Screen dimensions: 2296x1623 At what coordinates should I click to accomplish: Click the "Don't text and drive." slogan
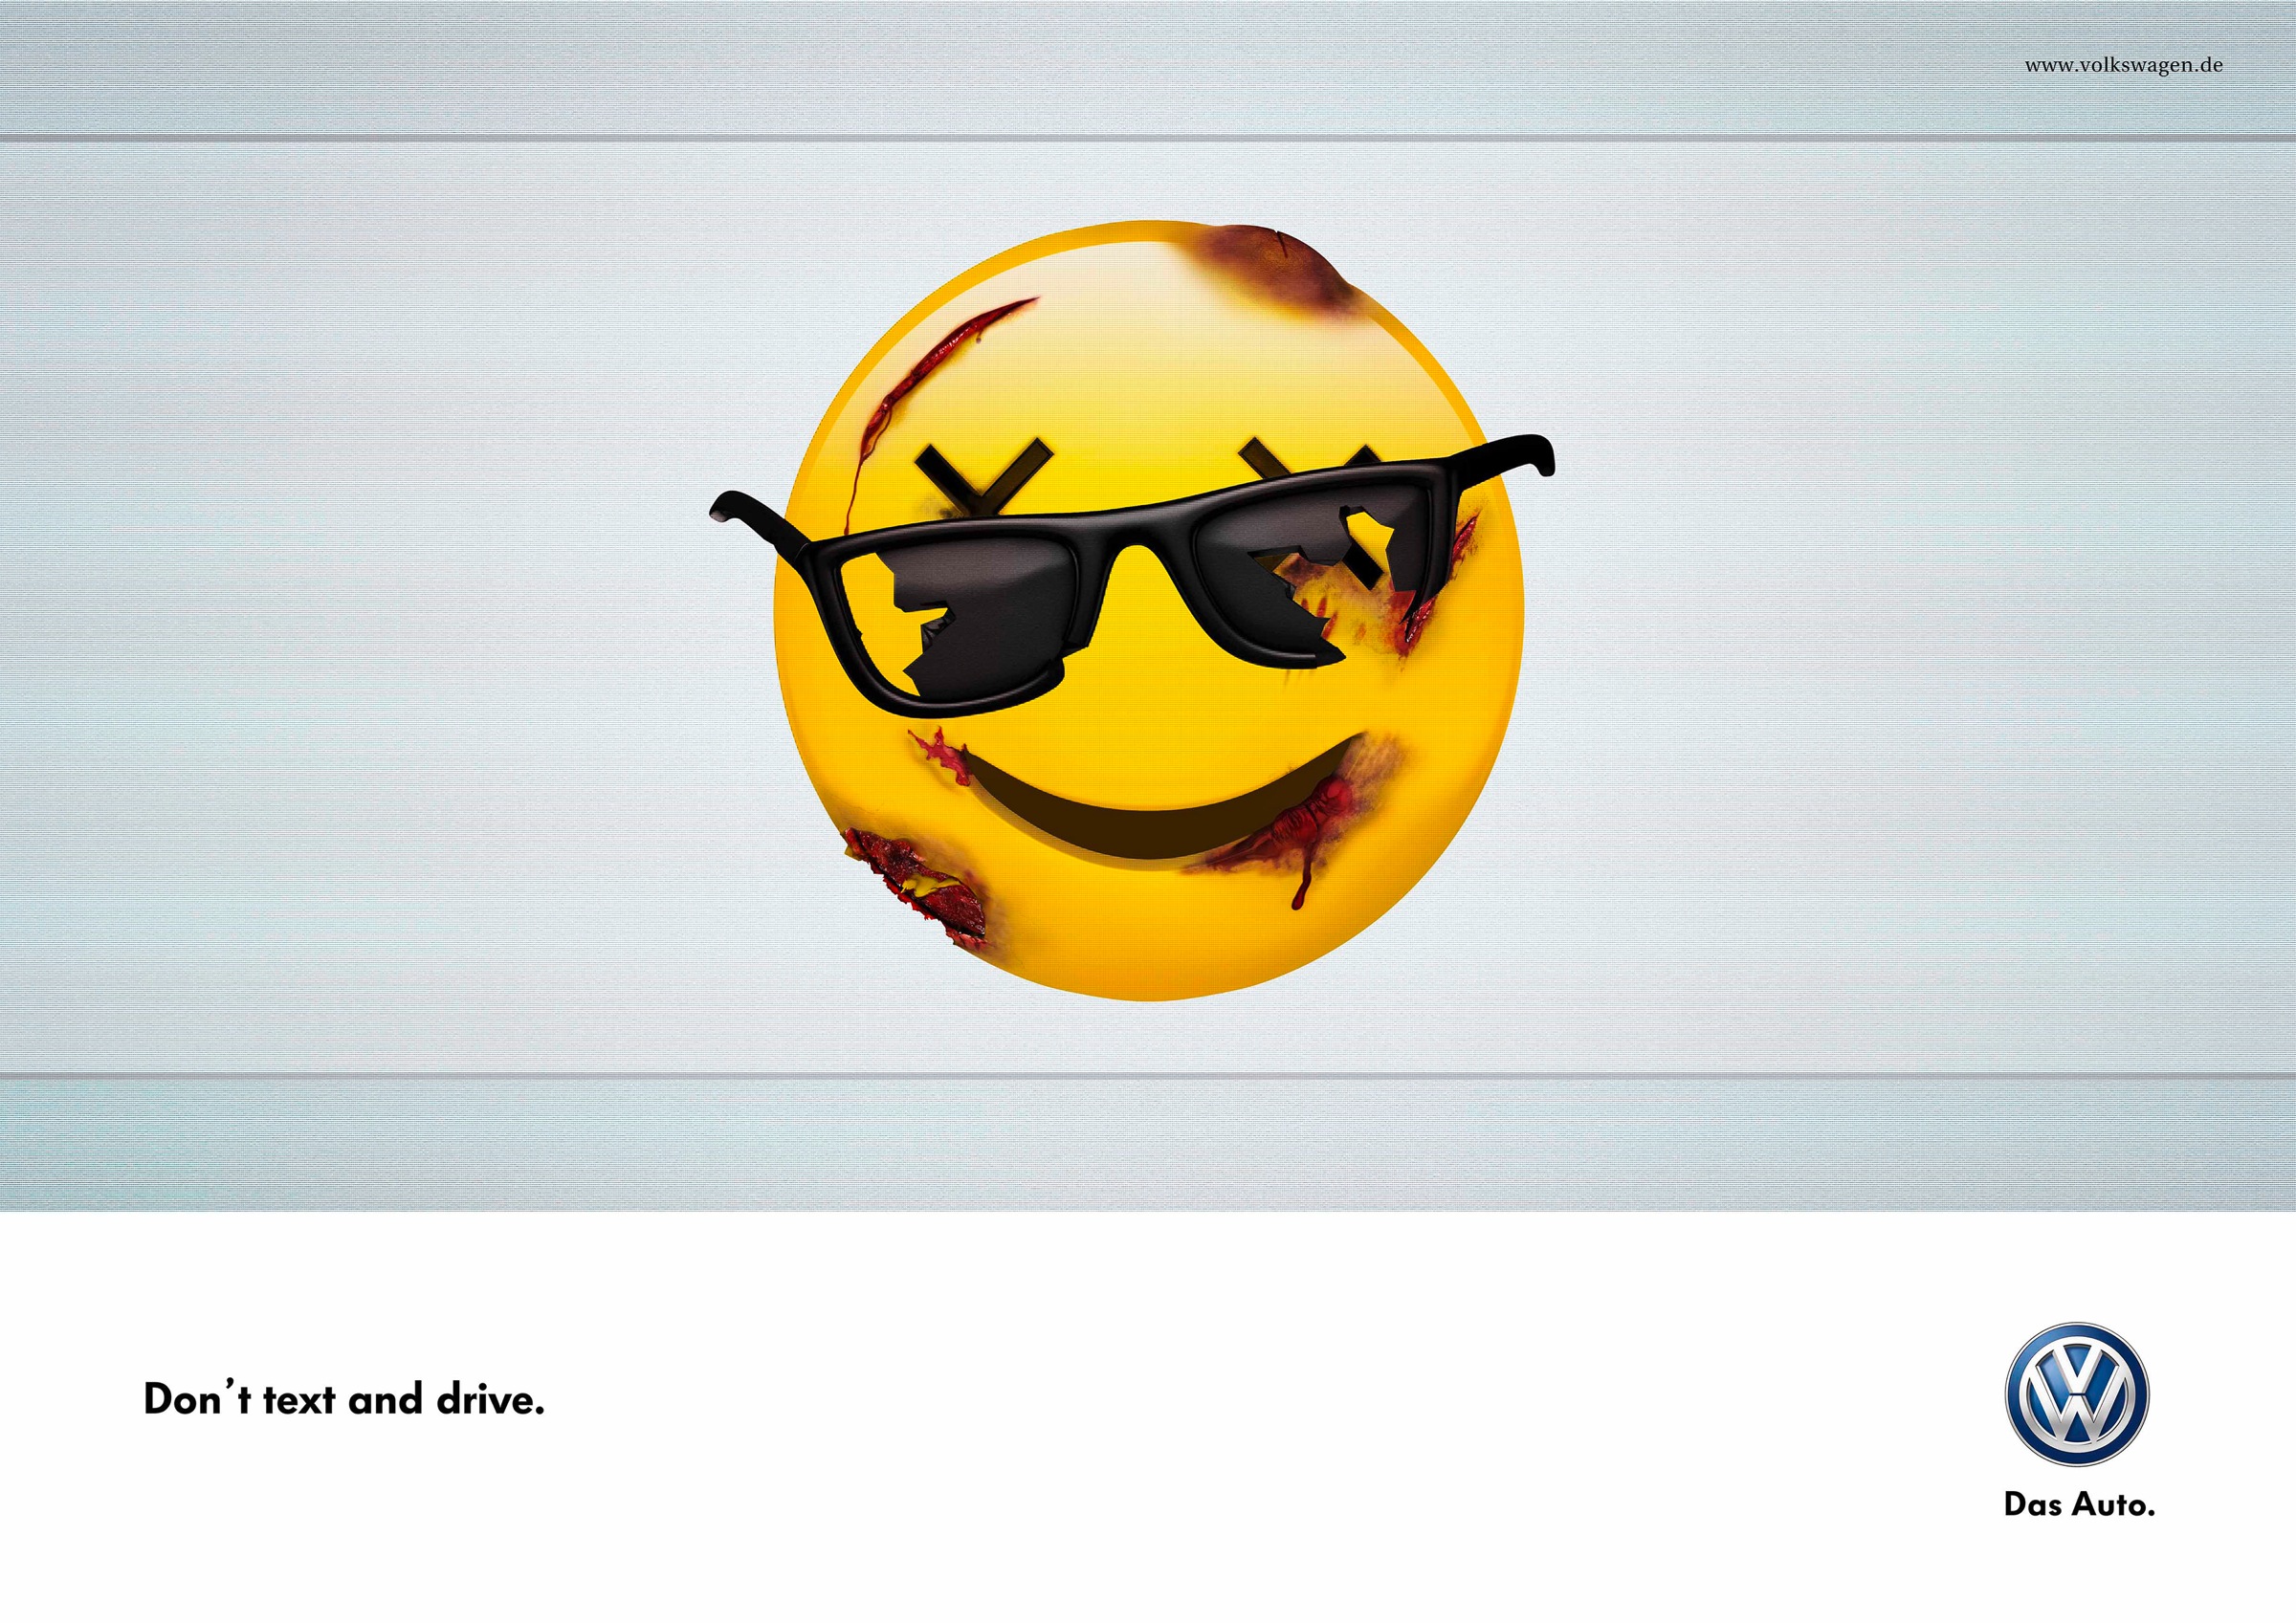[x=344, y=1399]
